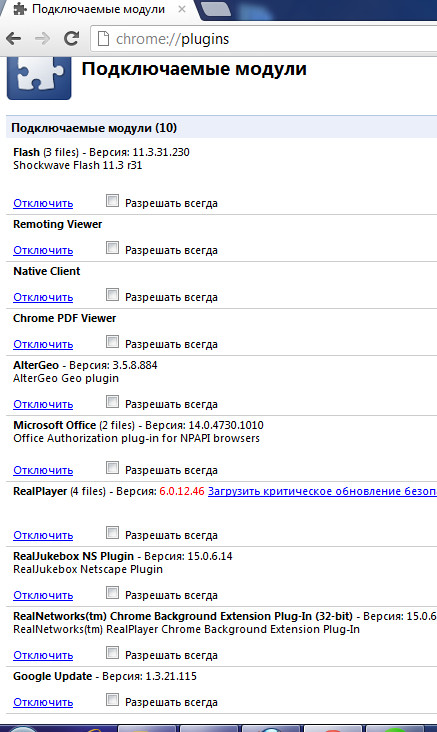Click the AlterGeo version 3.5.8.884

click(x=135, y=365)
